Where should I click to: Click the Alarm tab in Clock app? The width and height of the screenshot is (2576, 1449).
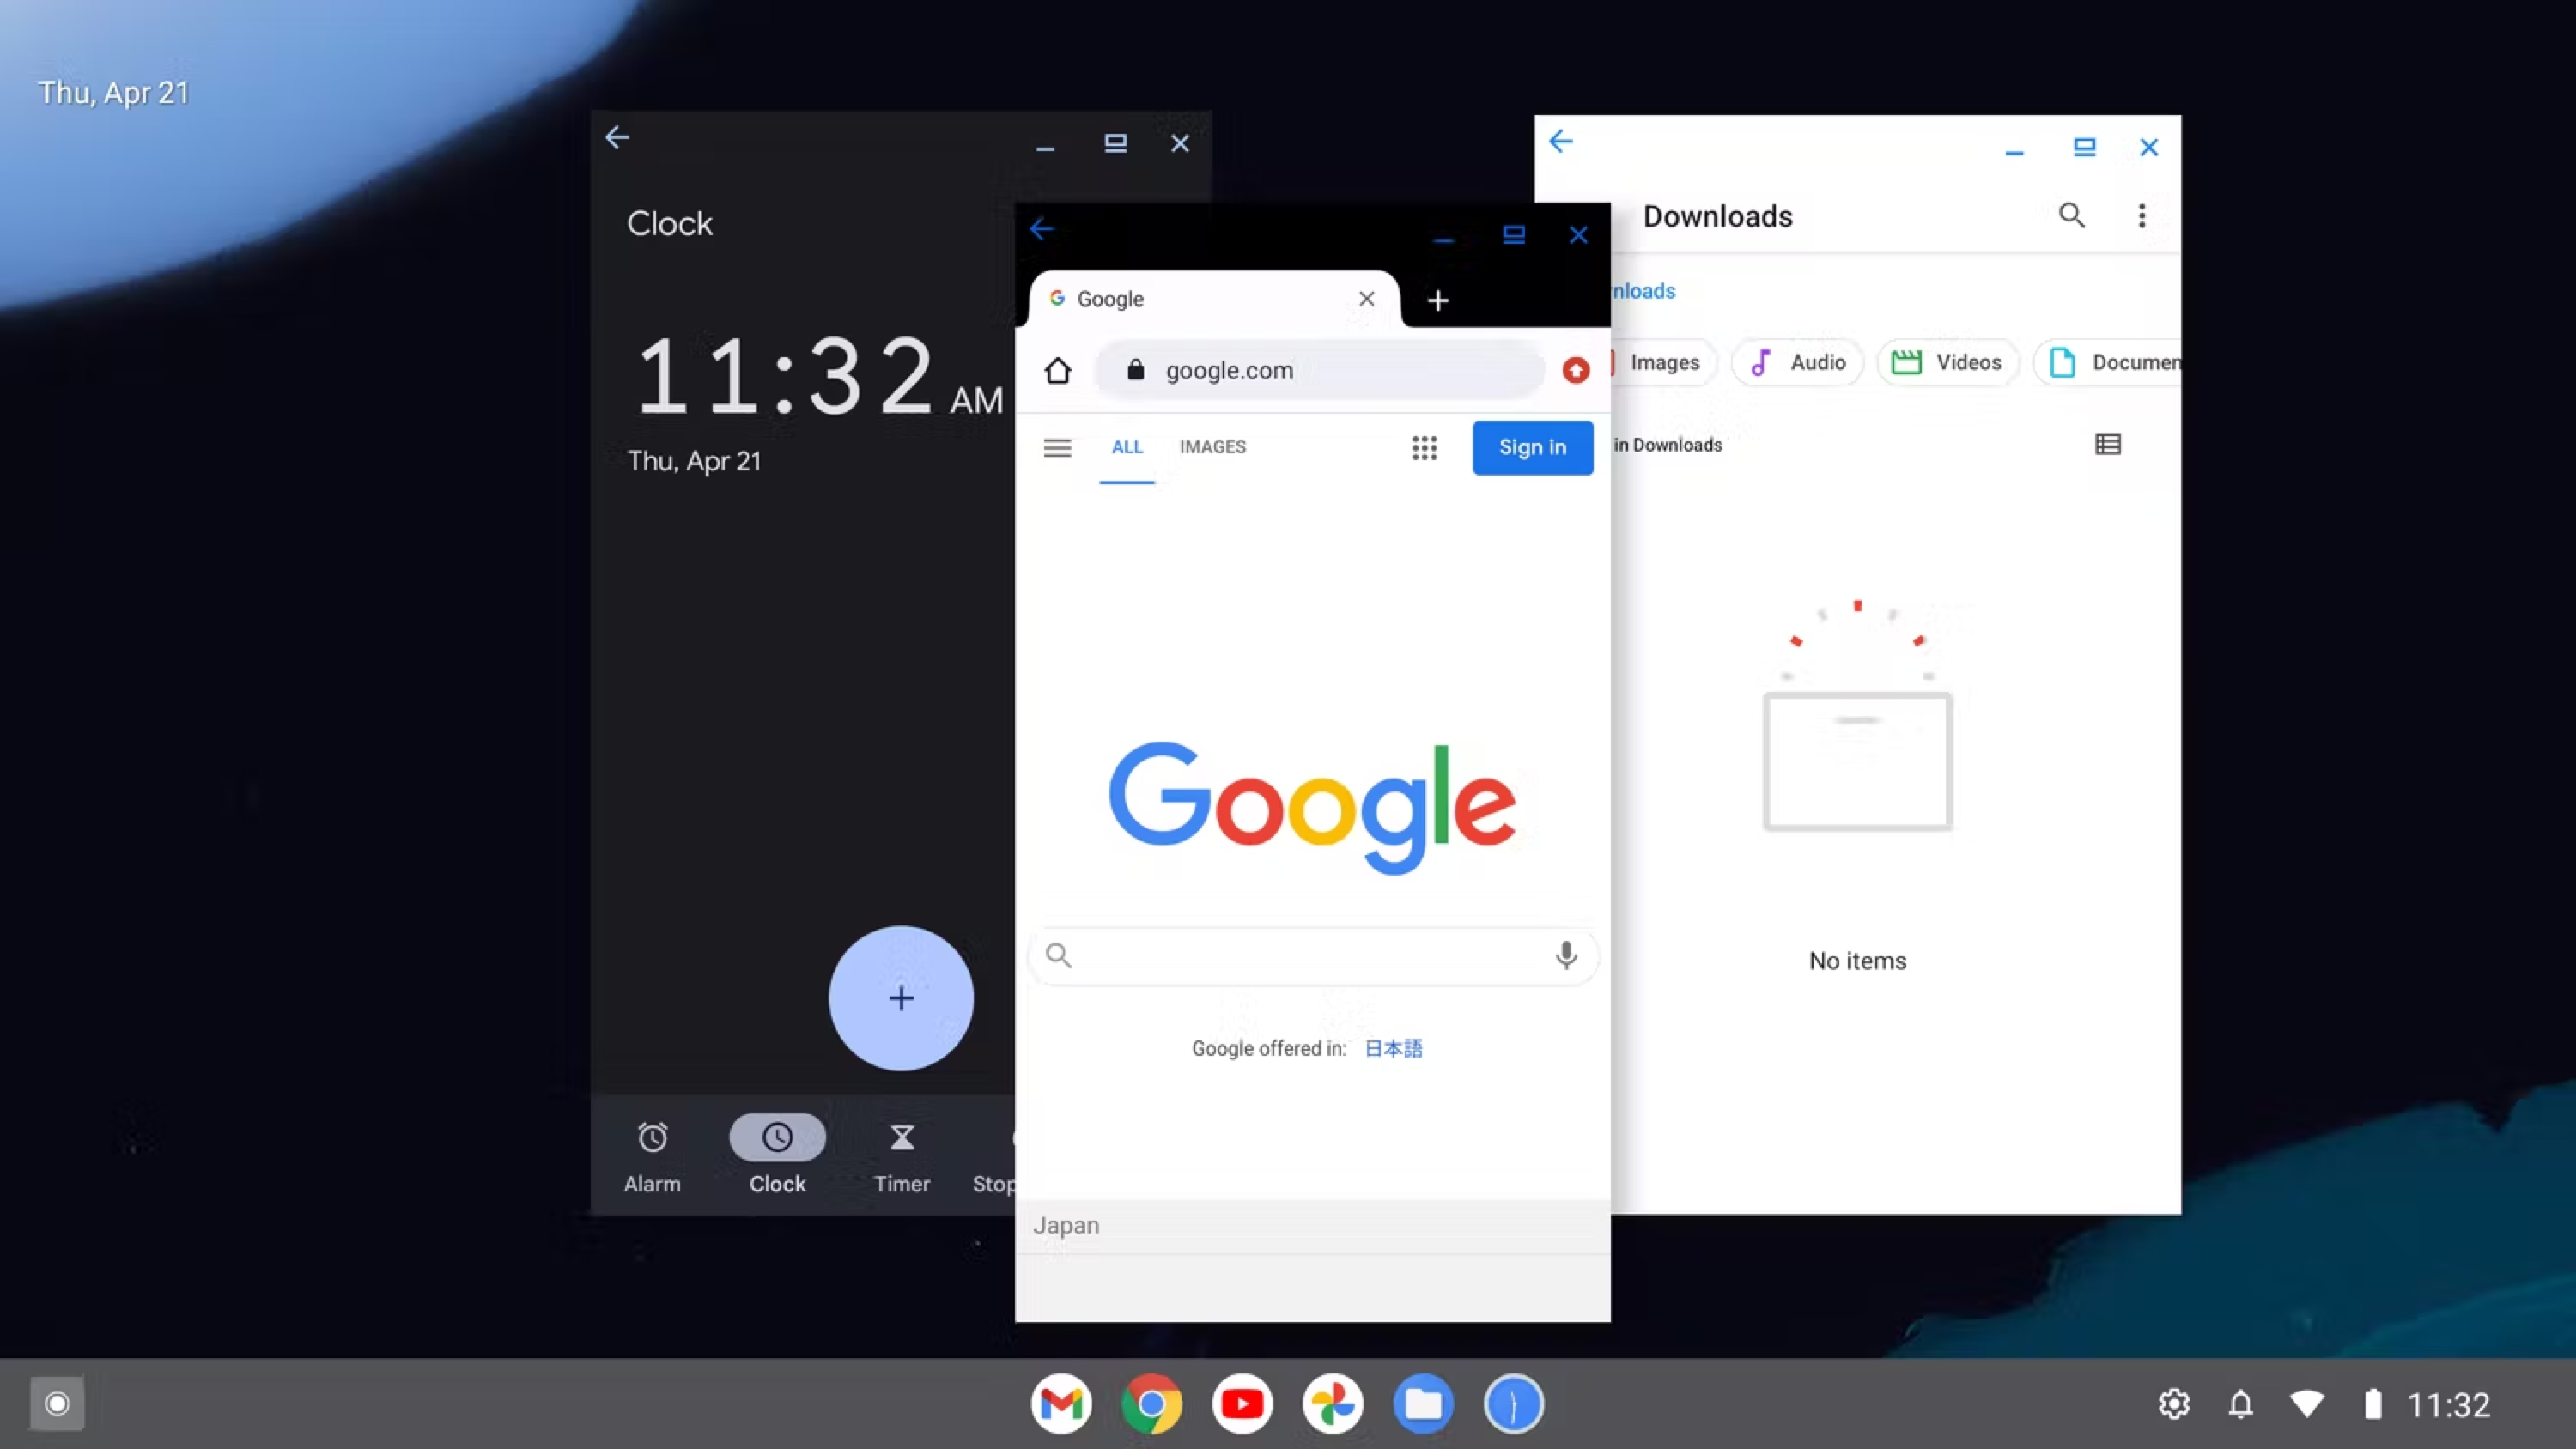point(653,1155)
